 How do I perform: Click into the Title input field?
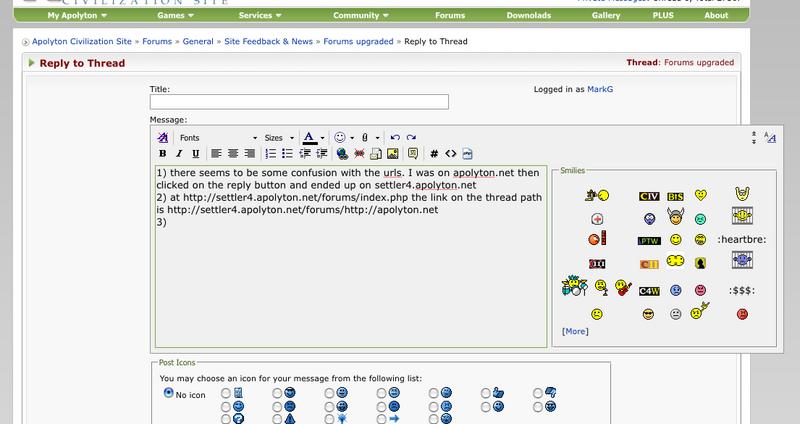pyautogui.click(x=299, y=101)
